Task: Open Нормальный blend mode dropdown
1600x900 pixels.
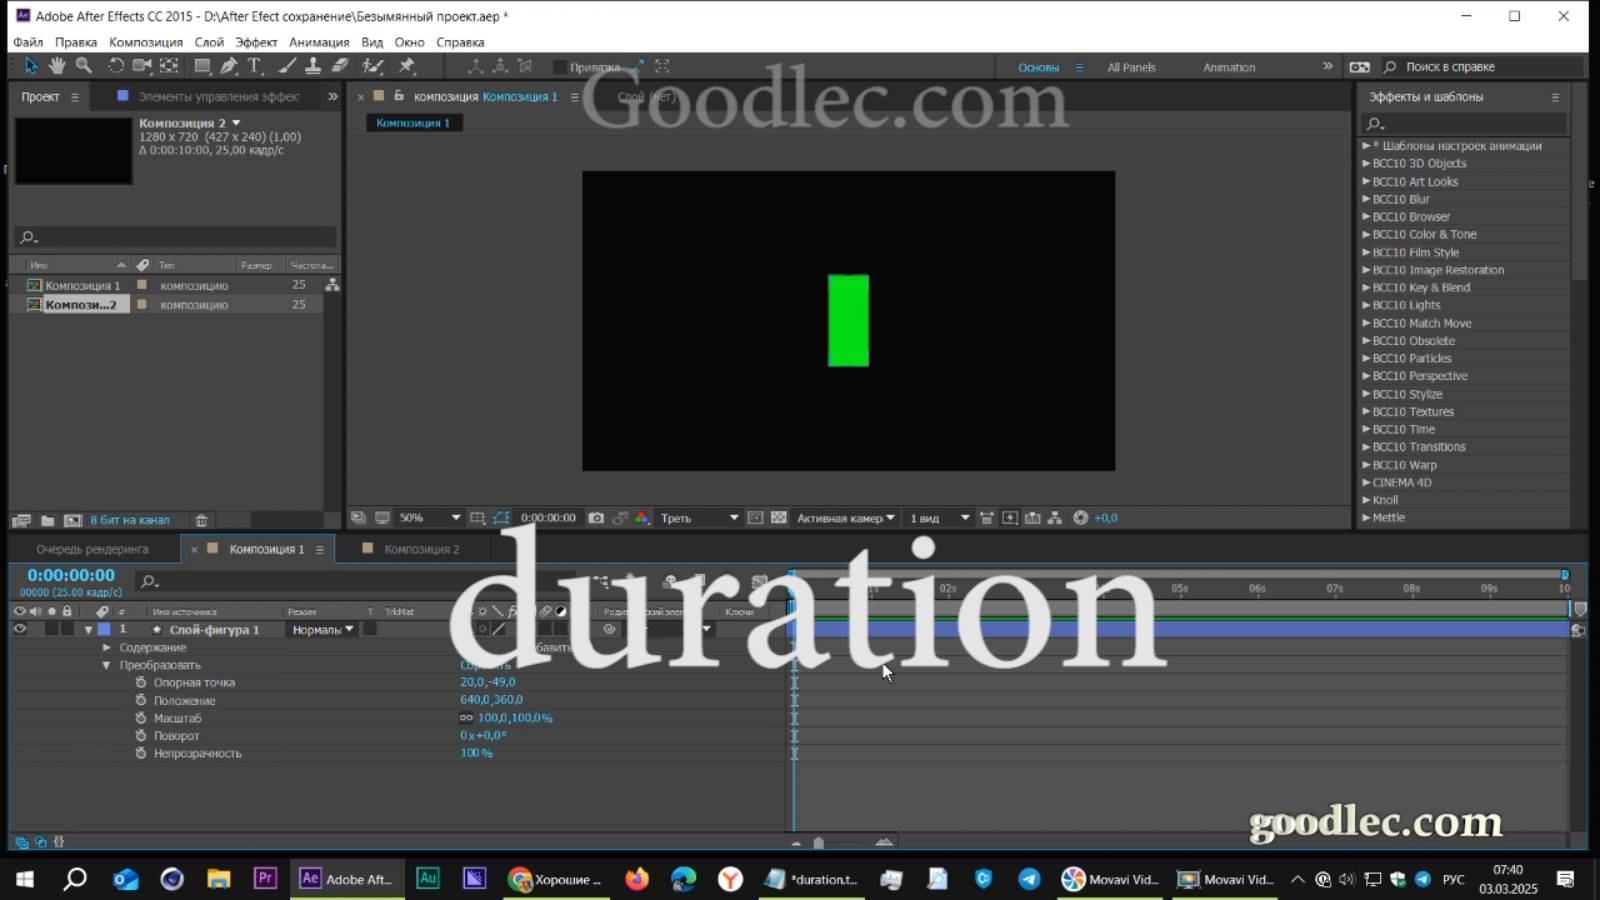Action: 322,629
